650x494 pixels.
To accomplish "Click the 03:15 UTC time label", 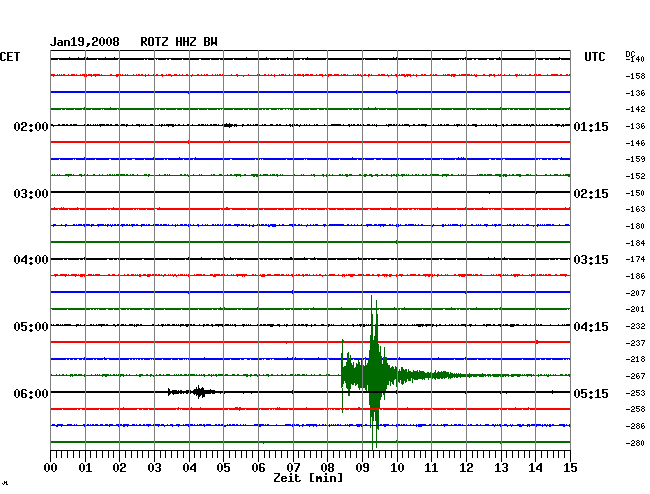I will pos(591,260).
